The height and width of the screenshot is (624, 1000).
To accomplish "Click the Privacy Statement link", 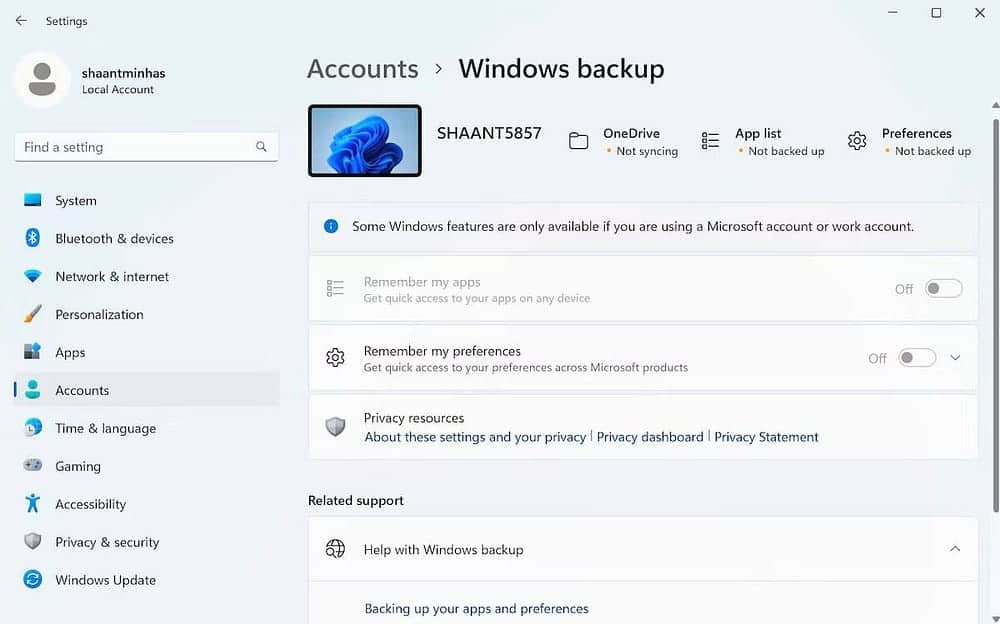I will (x=766, y=437).
